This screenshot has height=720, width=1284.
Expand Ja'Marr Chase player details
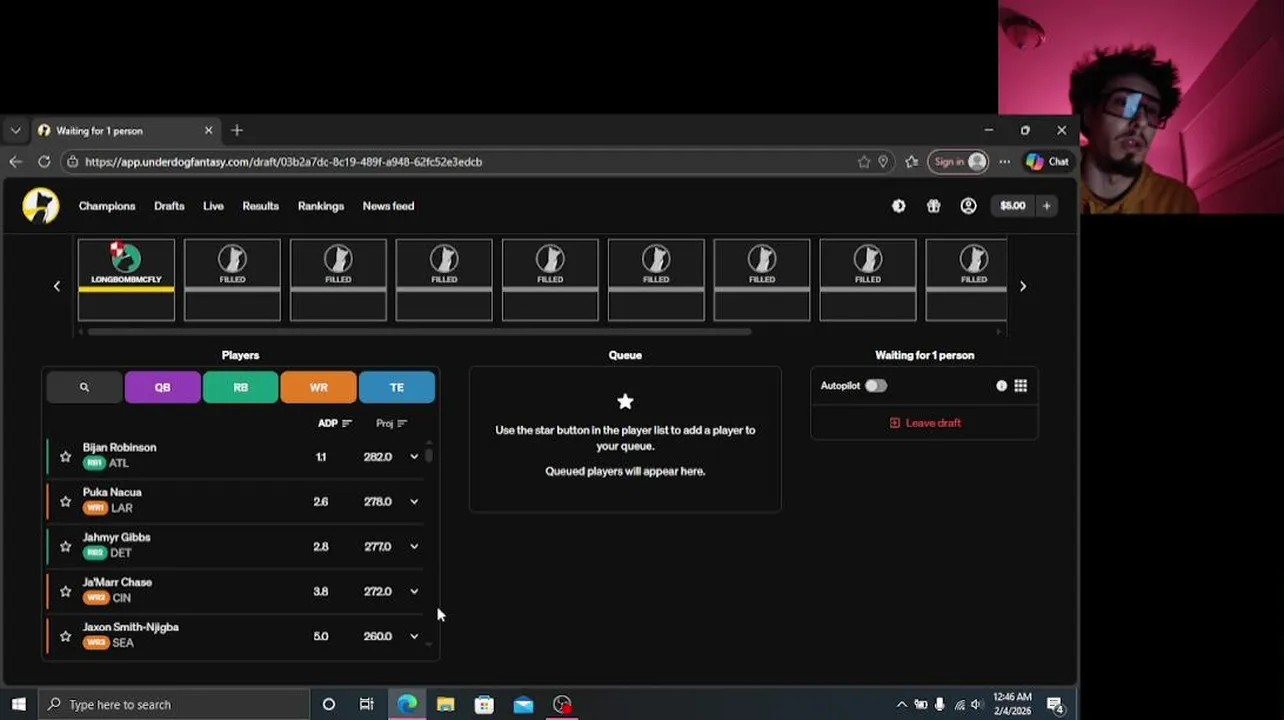pos(414,591)
